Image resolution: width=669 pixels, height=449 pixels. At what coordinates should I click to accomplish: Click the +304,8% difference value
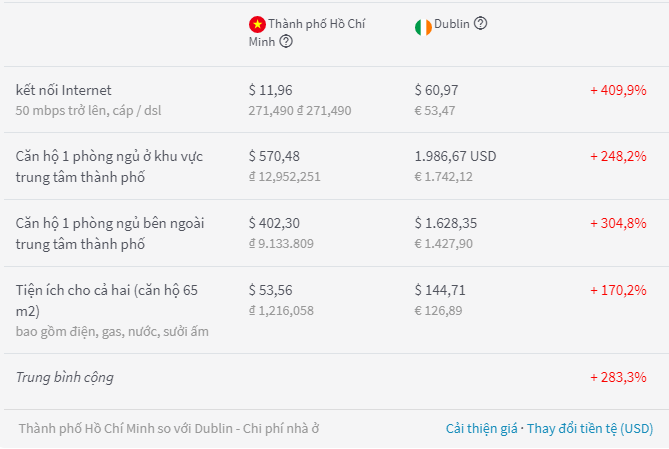618,223
